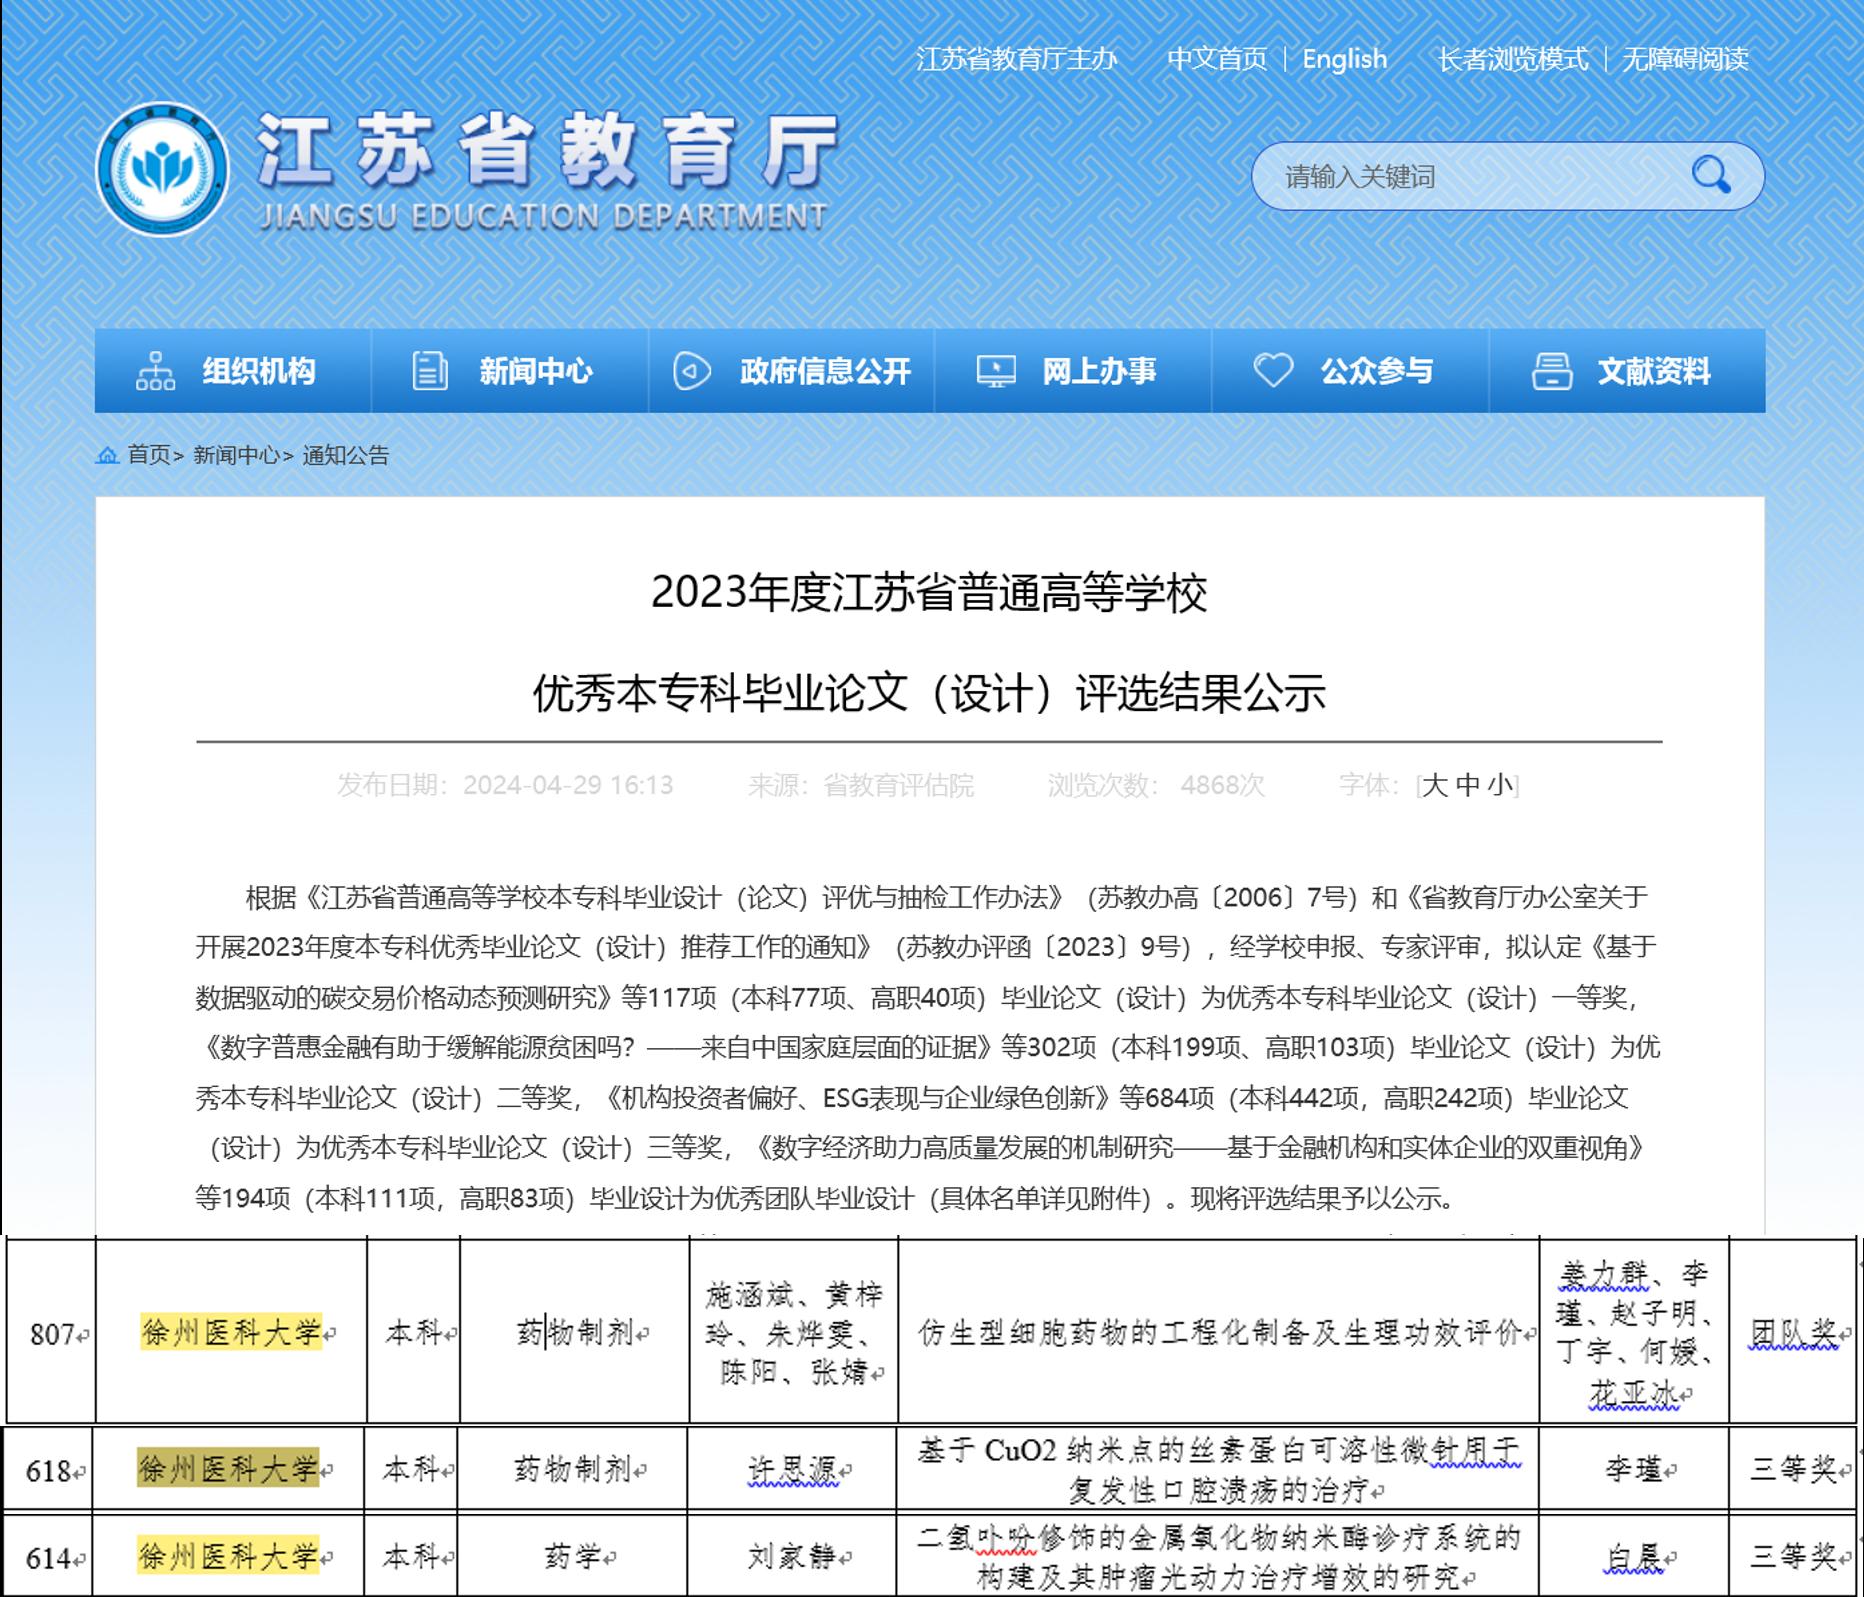Open the 政府信息公开 menu
The width and height of the screenshot is (1864, 1597).
pos(792,371)
